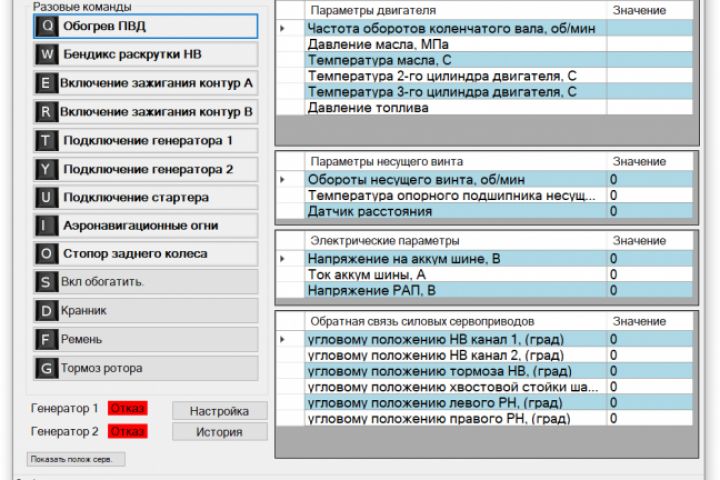
Task: Toggle the Аэронавигационные огни command
Action: pos(146,226)
